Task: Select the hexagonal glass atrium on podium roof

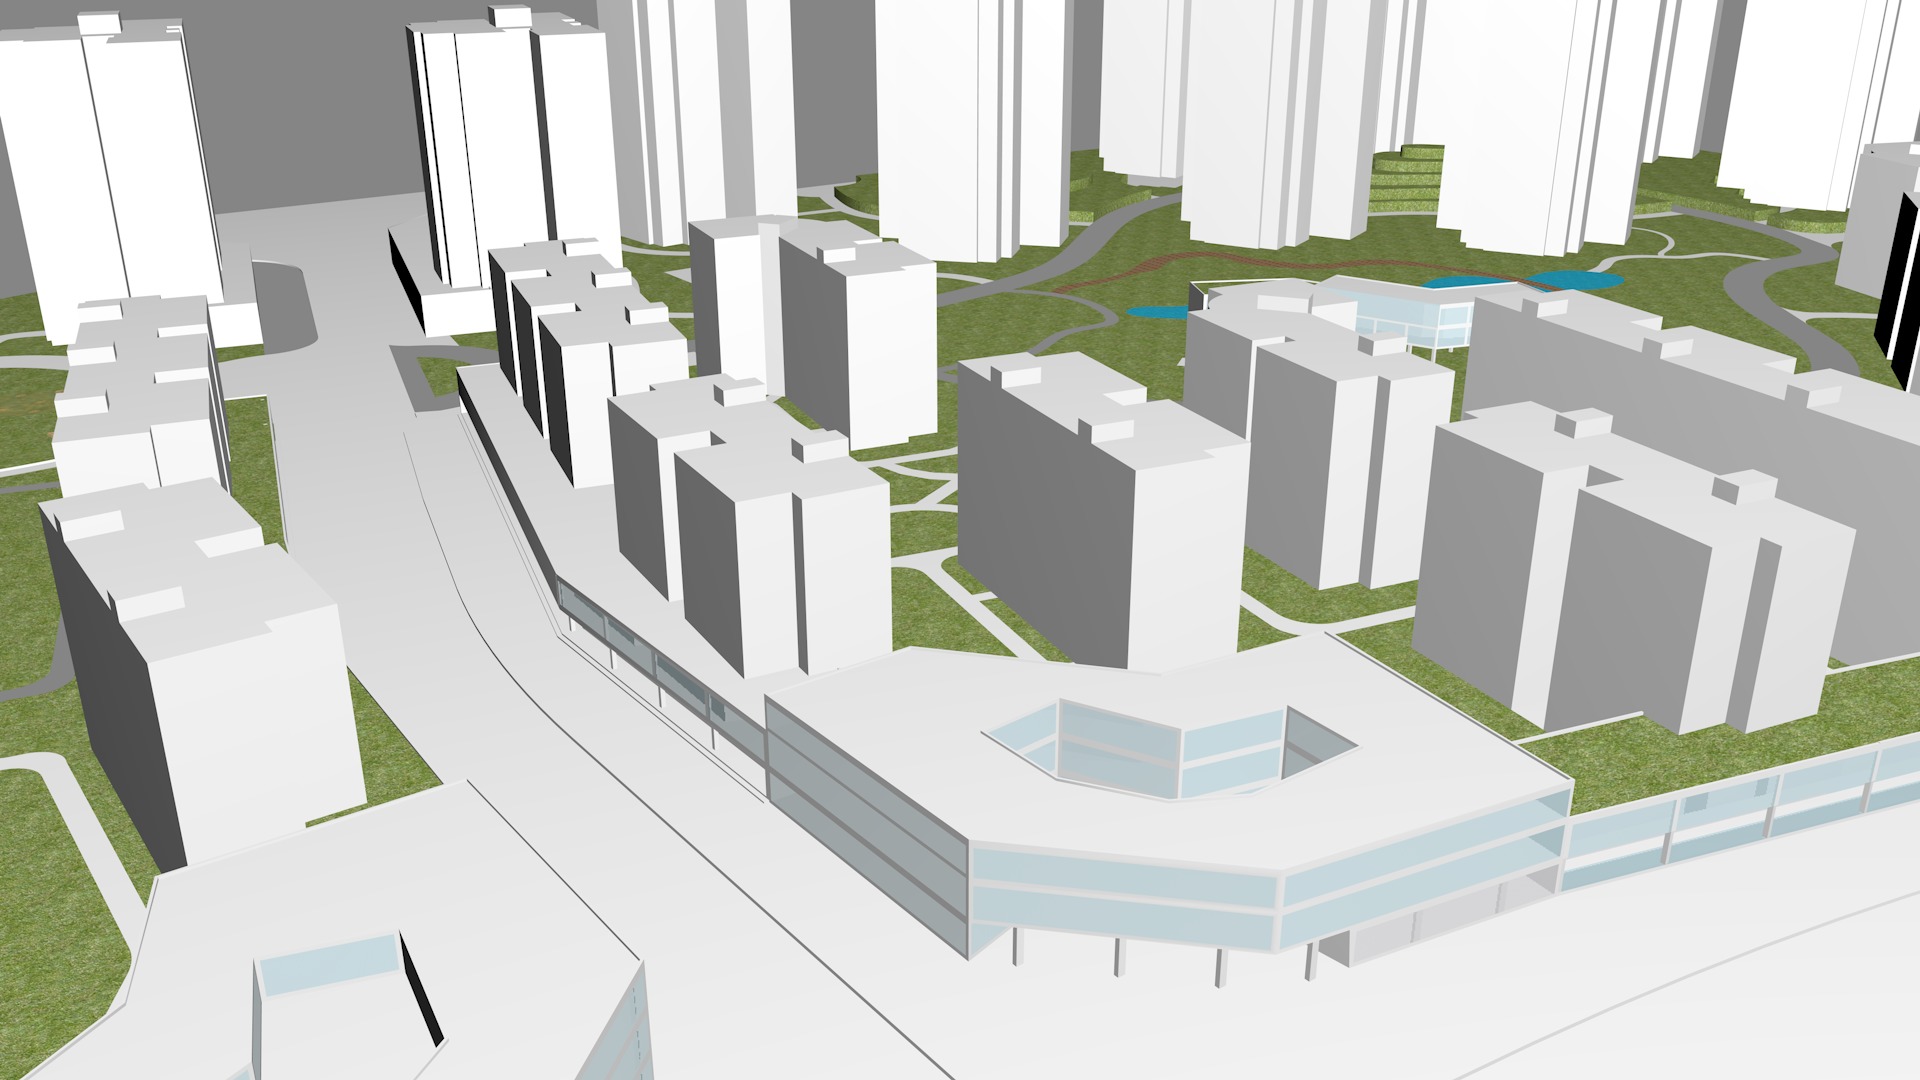Action: (1170, 750)
